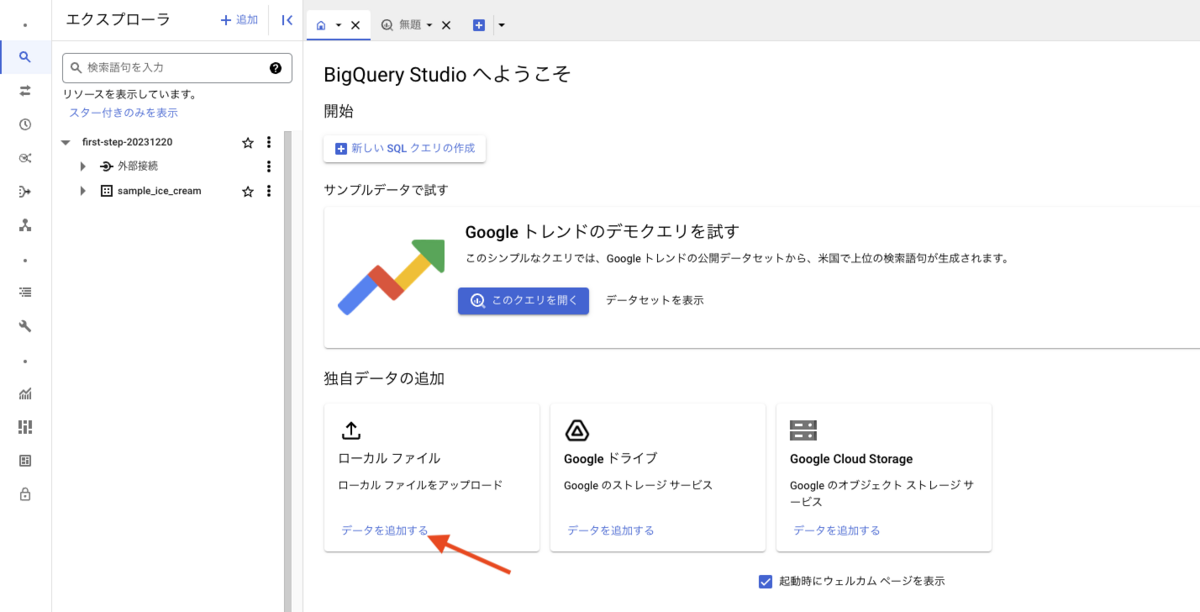Collapse the Explorer panel with arrow icon
The image size is (1200, 612).
[287, 20]
